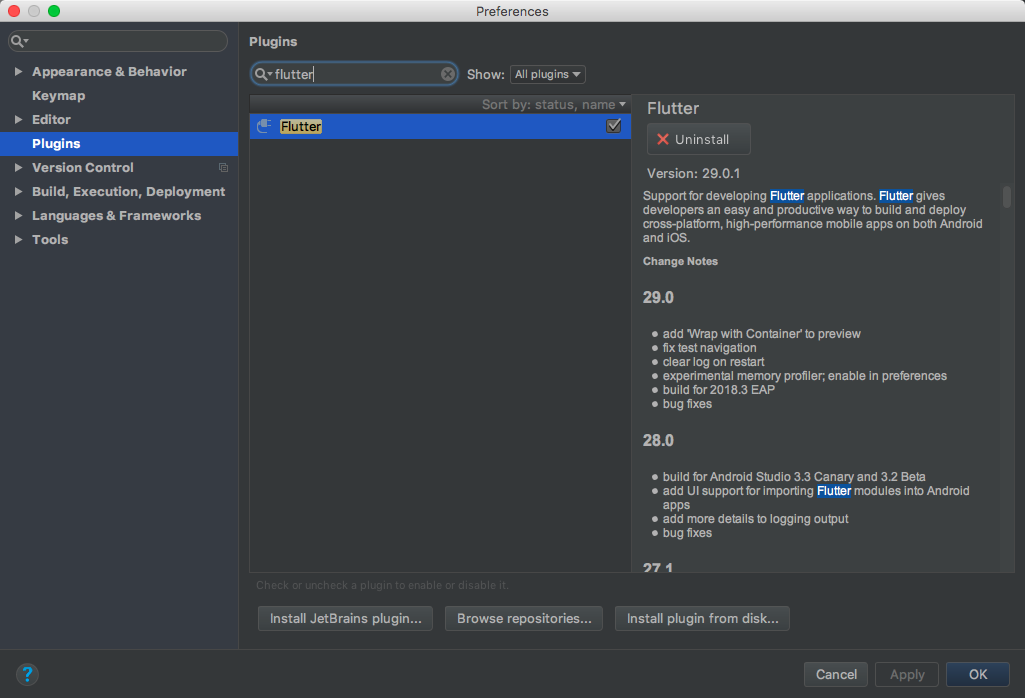Viewport: 1025px width, 698px height.
Task: Click the Flutter plugin icon in list
Action: tap(264, 126)
